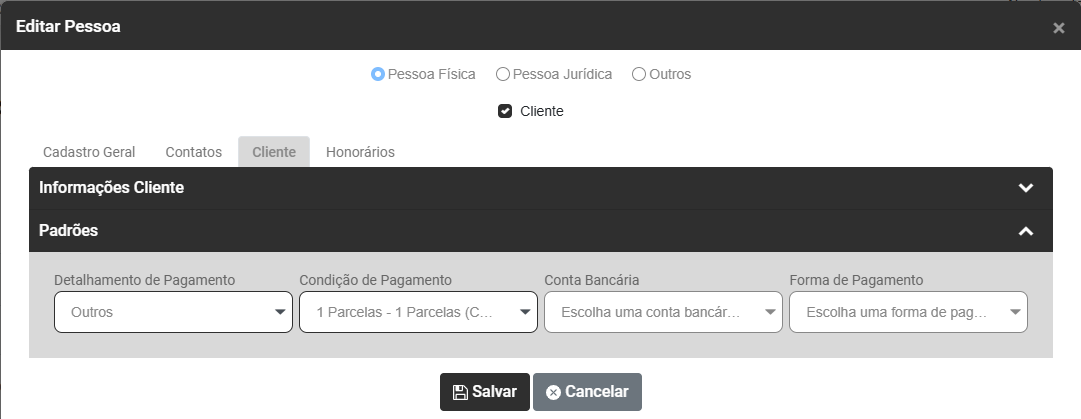The image size is (1081, 419).
Task: Click the active Cliente tab
Action: pyautogui.click(x=274, y=152)
